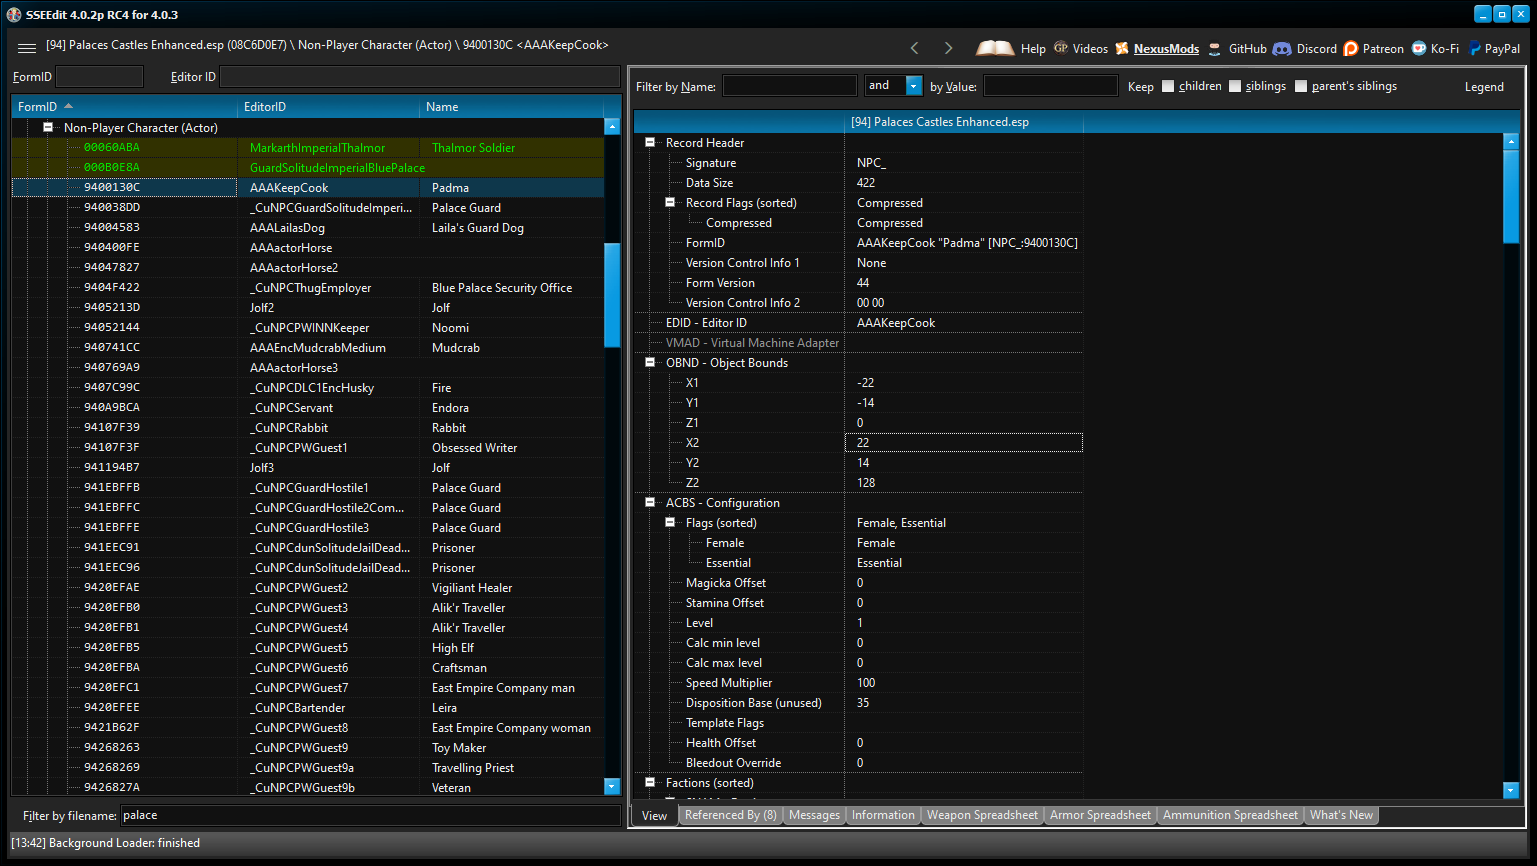Click the SSEEdit title bar icon

click(14, 14)
